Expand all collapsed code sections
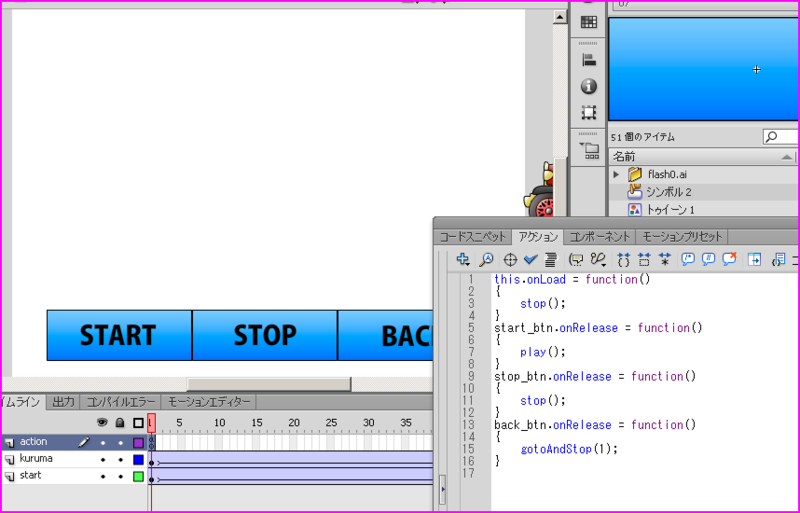Image resolution: width=800 pixels, height=513 pixels. [x=664, y=259]
